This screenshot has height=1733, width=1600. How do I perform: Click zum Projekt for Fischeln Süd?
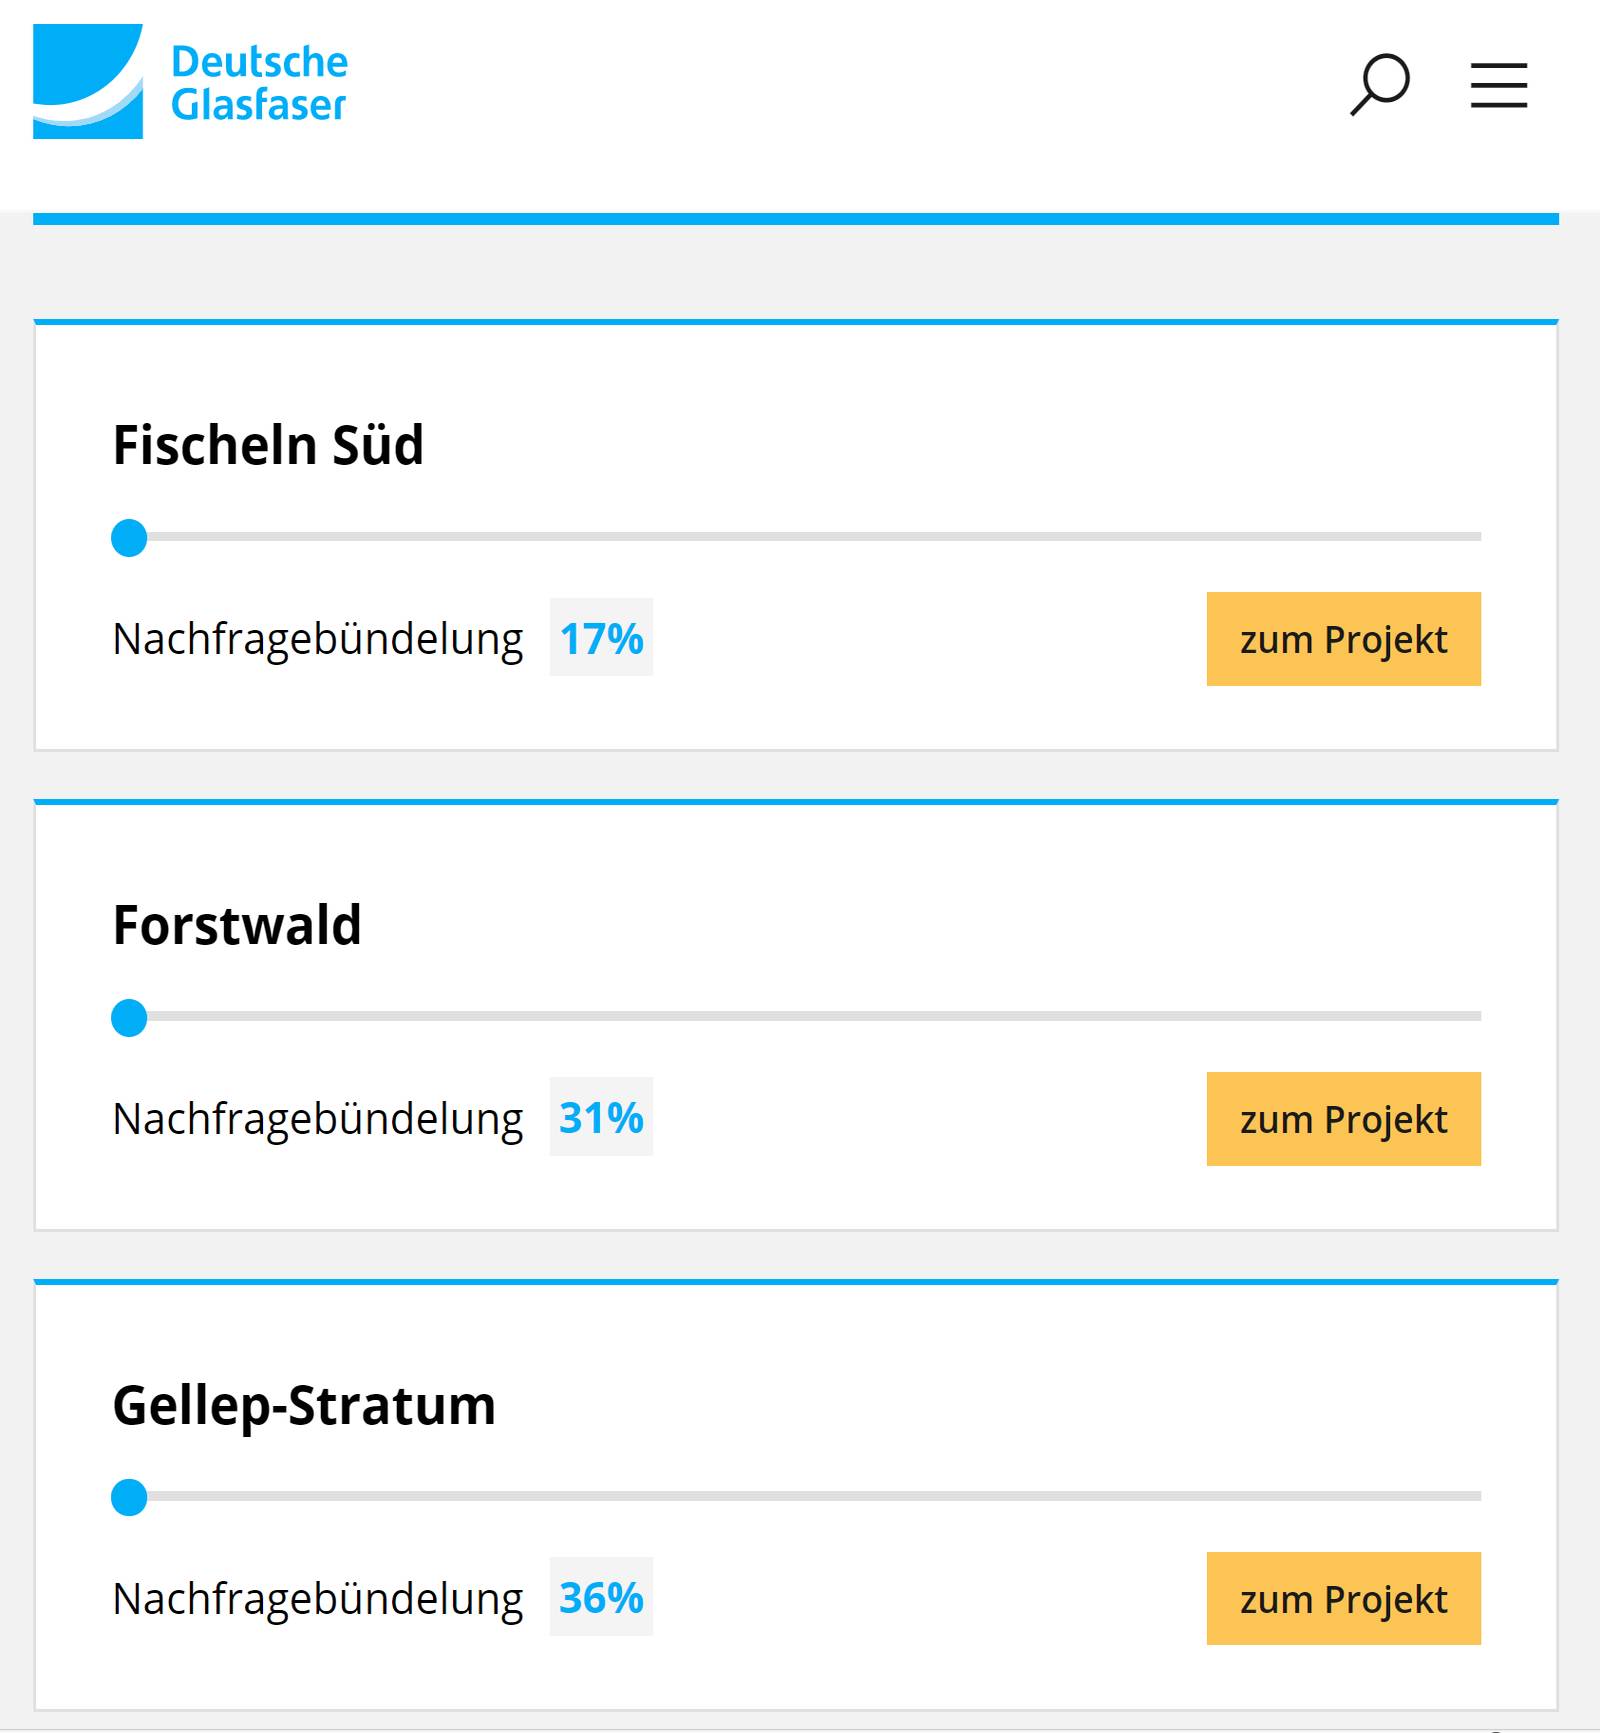point(1344,639)
